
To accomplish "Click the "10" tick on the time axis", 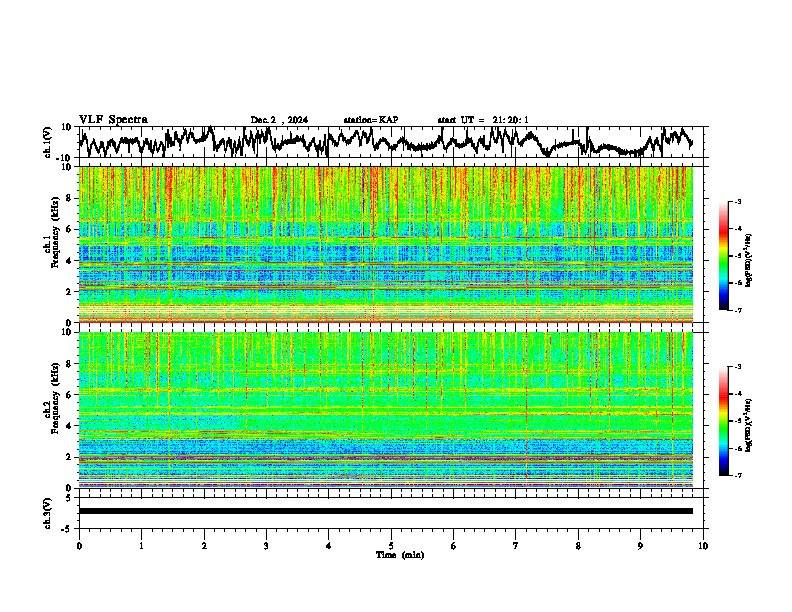I will pos(703,546).
